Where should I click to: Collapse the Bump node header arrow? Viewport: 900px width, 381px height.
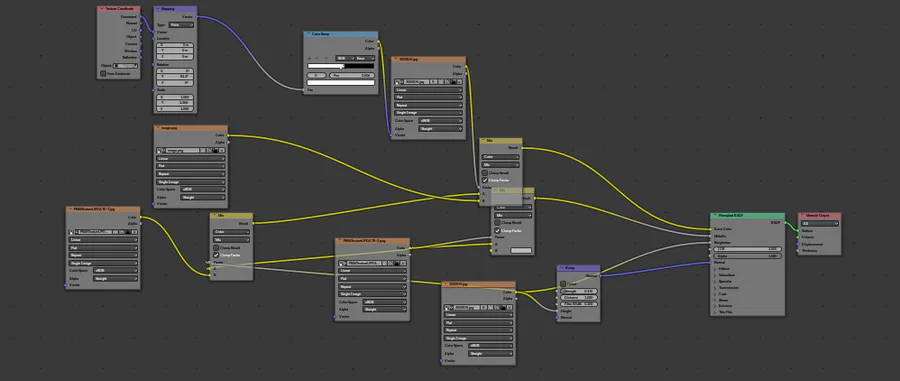point(560,268)
